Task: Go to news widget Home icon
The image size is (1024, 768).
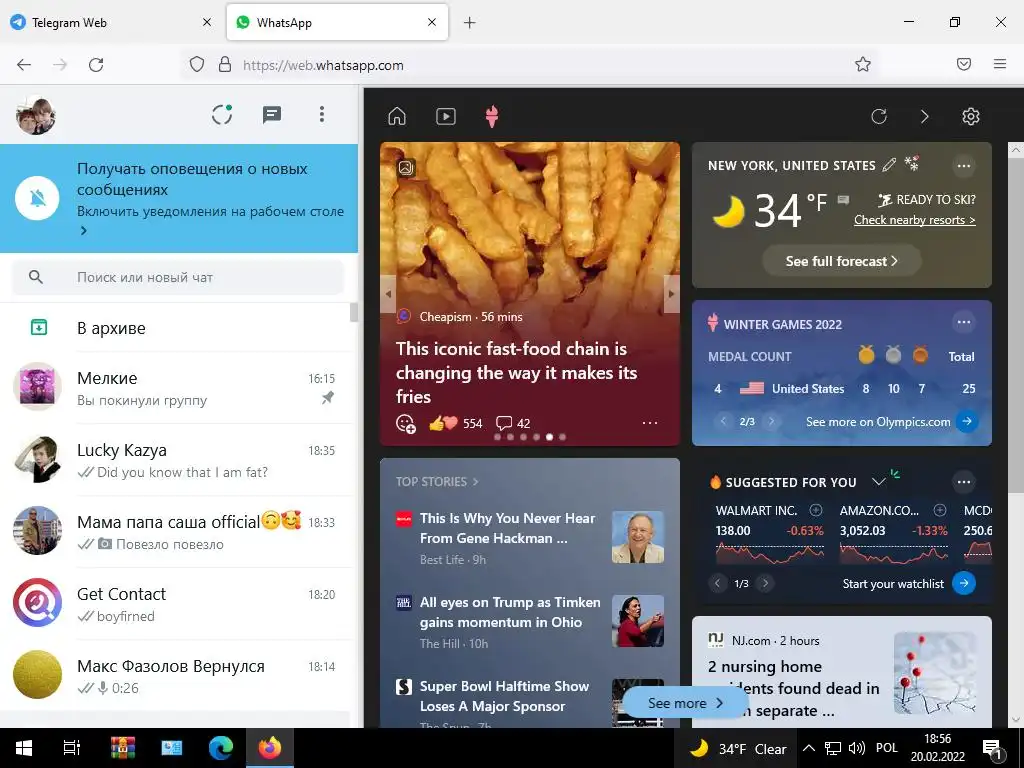Action: [x=396, y=116]
